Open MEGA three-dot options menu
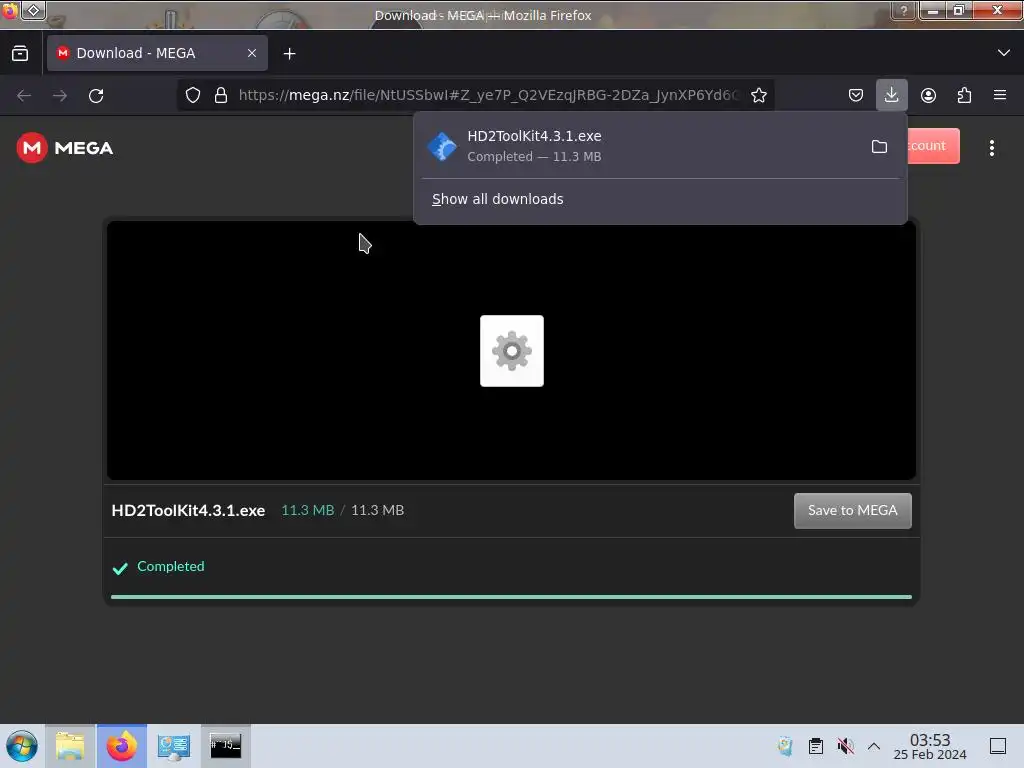The image size is (1024, 768). [x=991, y=148]
